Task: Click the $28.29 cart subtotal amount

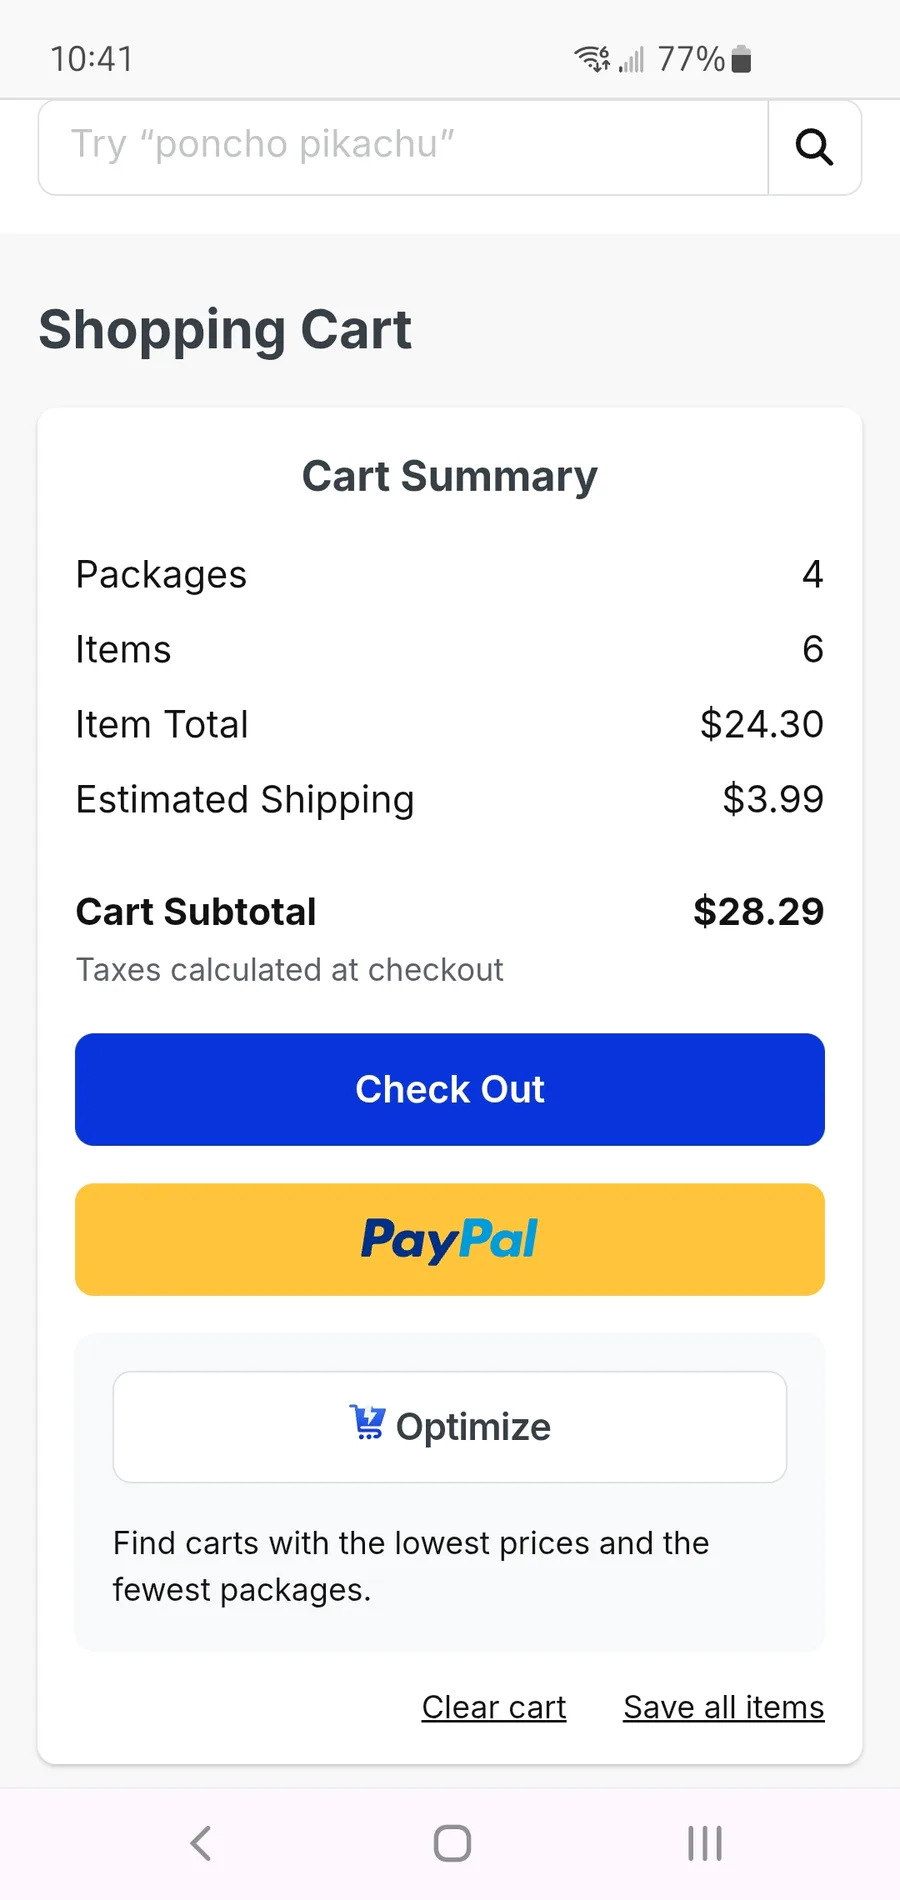Action: point(758,911)
